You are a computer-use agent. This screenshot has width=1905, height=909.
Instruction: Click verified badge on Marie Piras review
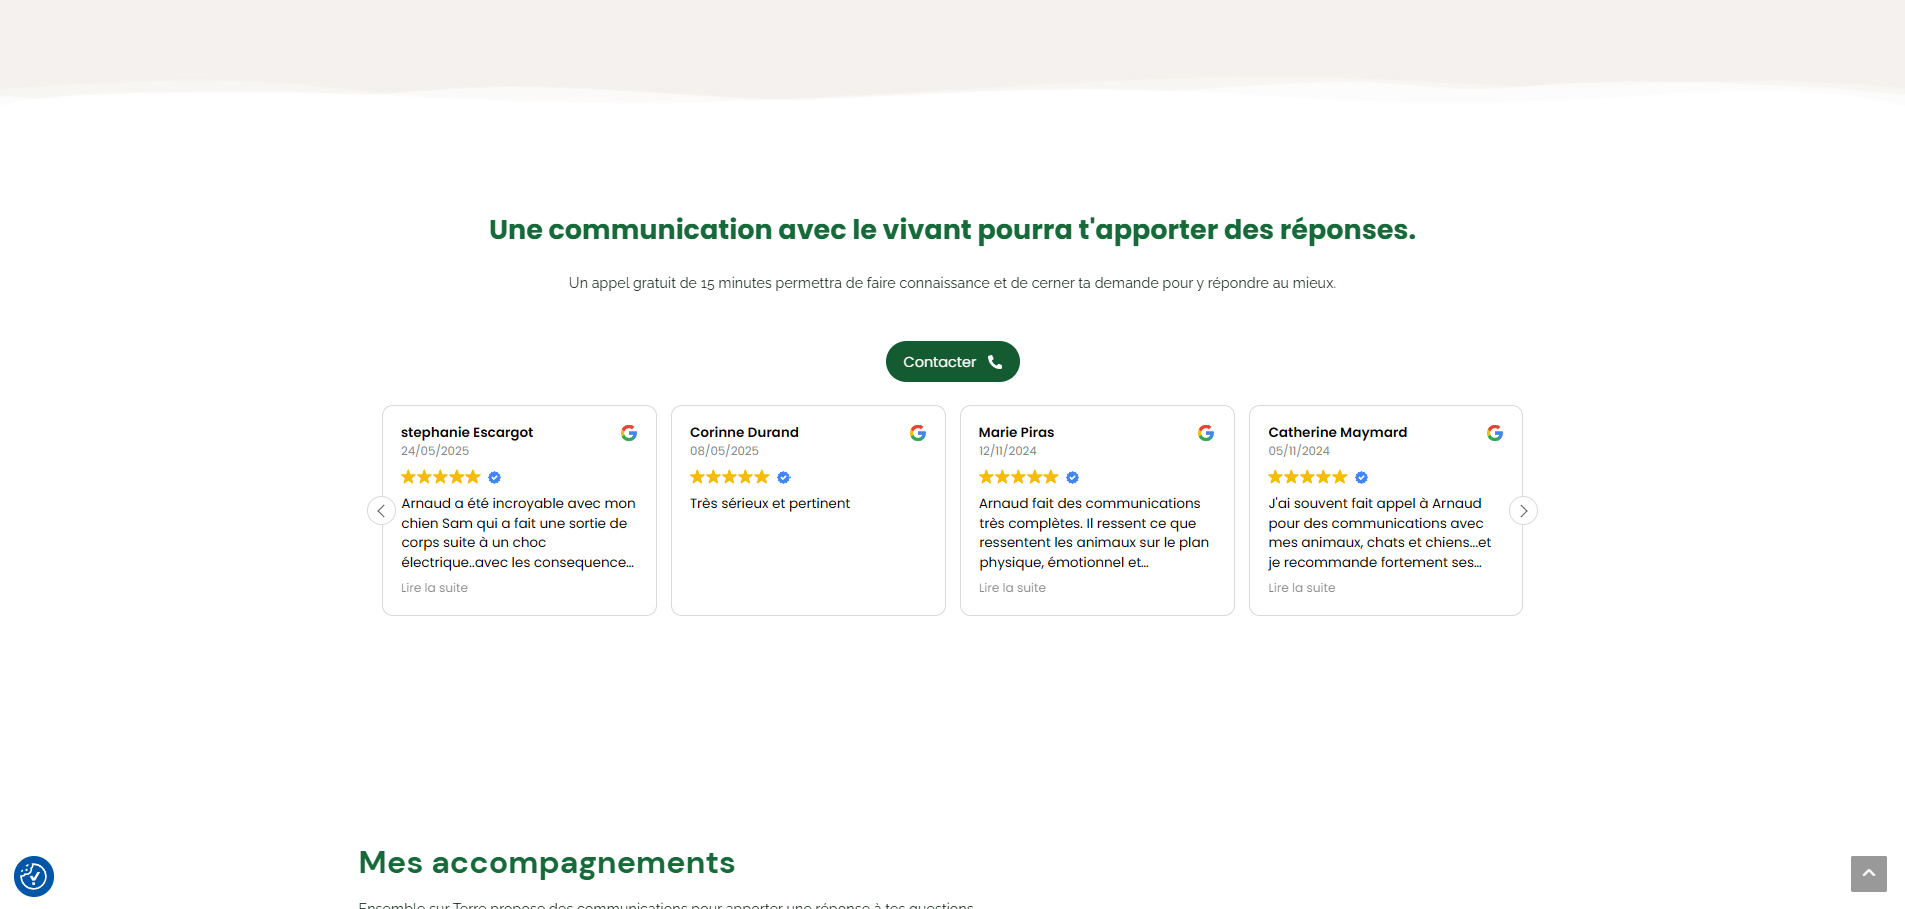1073,478
